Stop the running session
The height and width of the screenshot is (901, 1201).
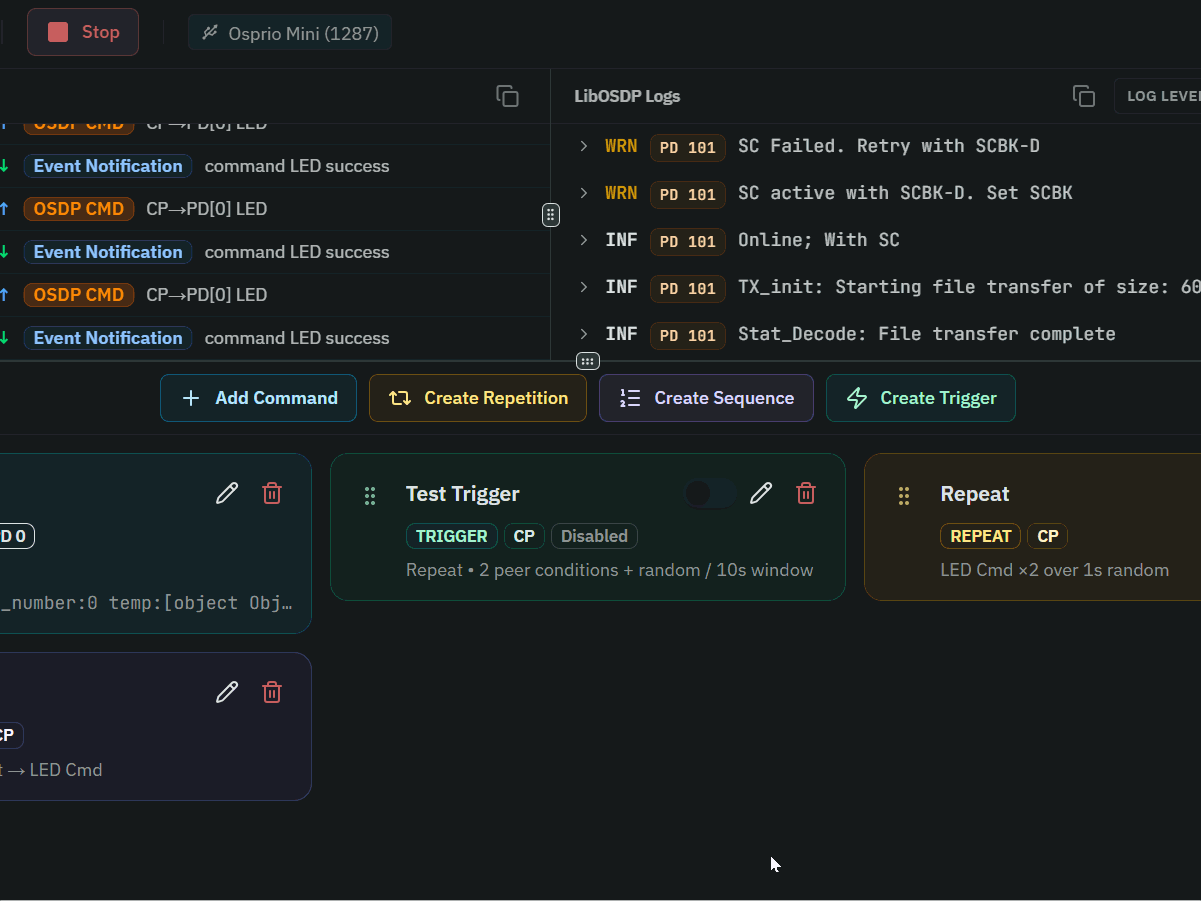click(83, 32)
